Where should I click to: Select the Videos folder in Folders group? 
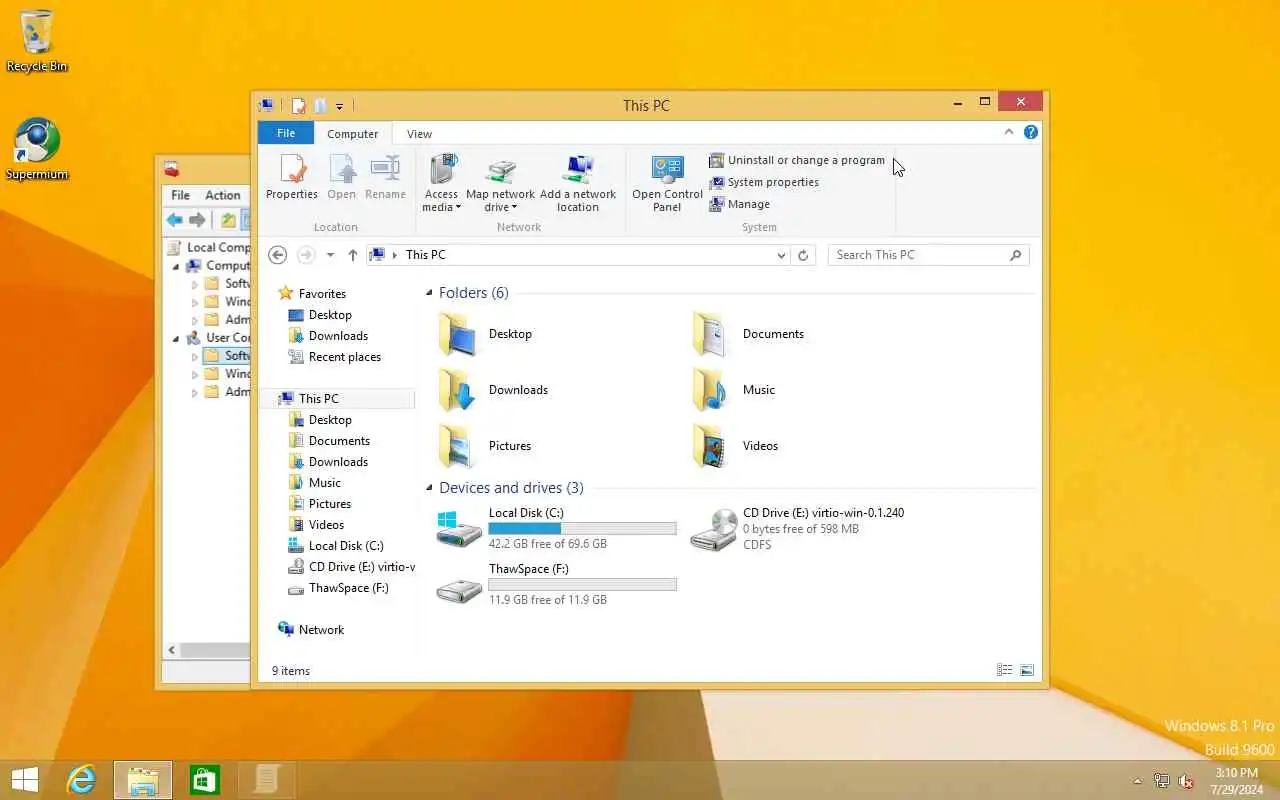[735, 446]
